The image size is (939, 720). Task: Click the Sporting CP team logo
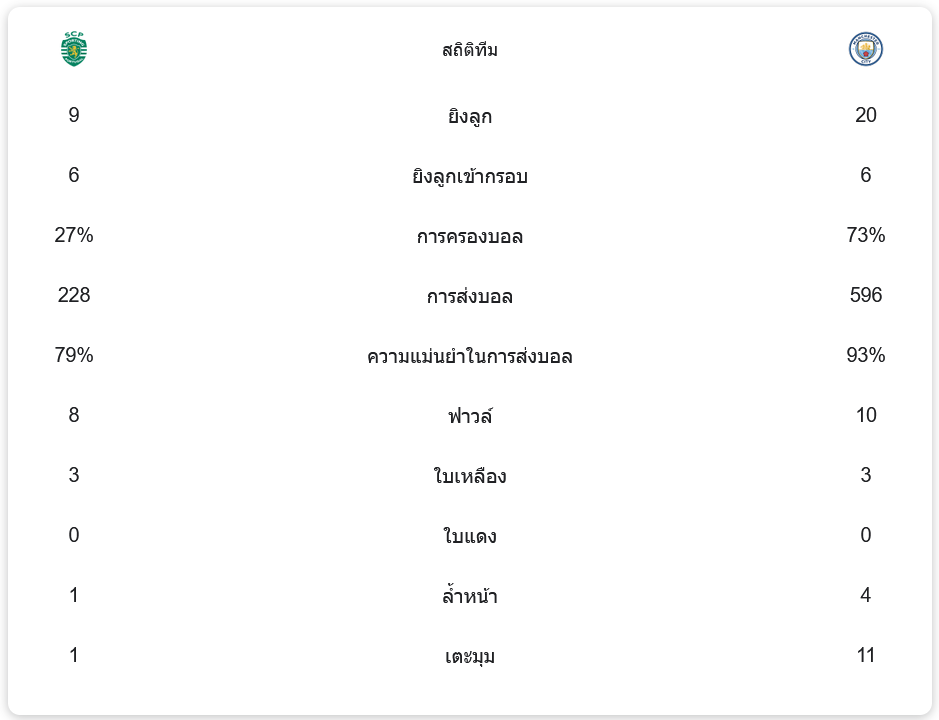click(x=74, y=49)
